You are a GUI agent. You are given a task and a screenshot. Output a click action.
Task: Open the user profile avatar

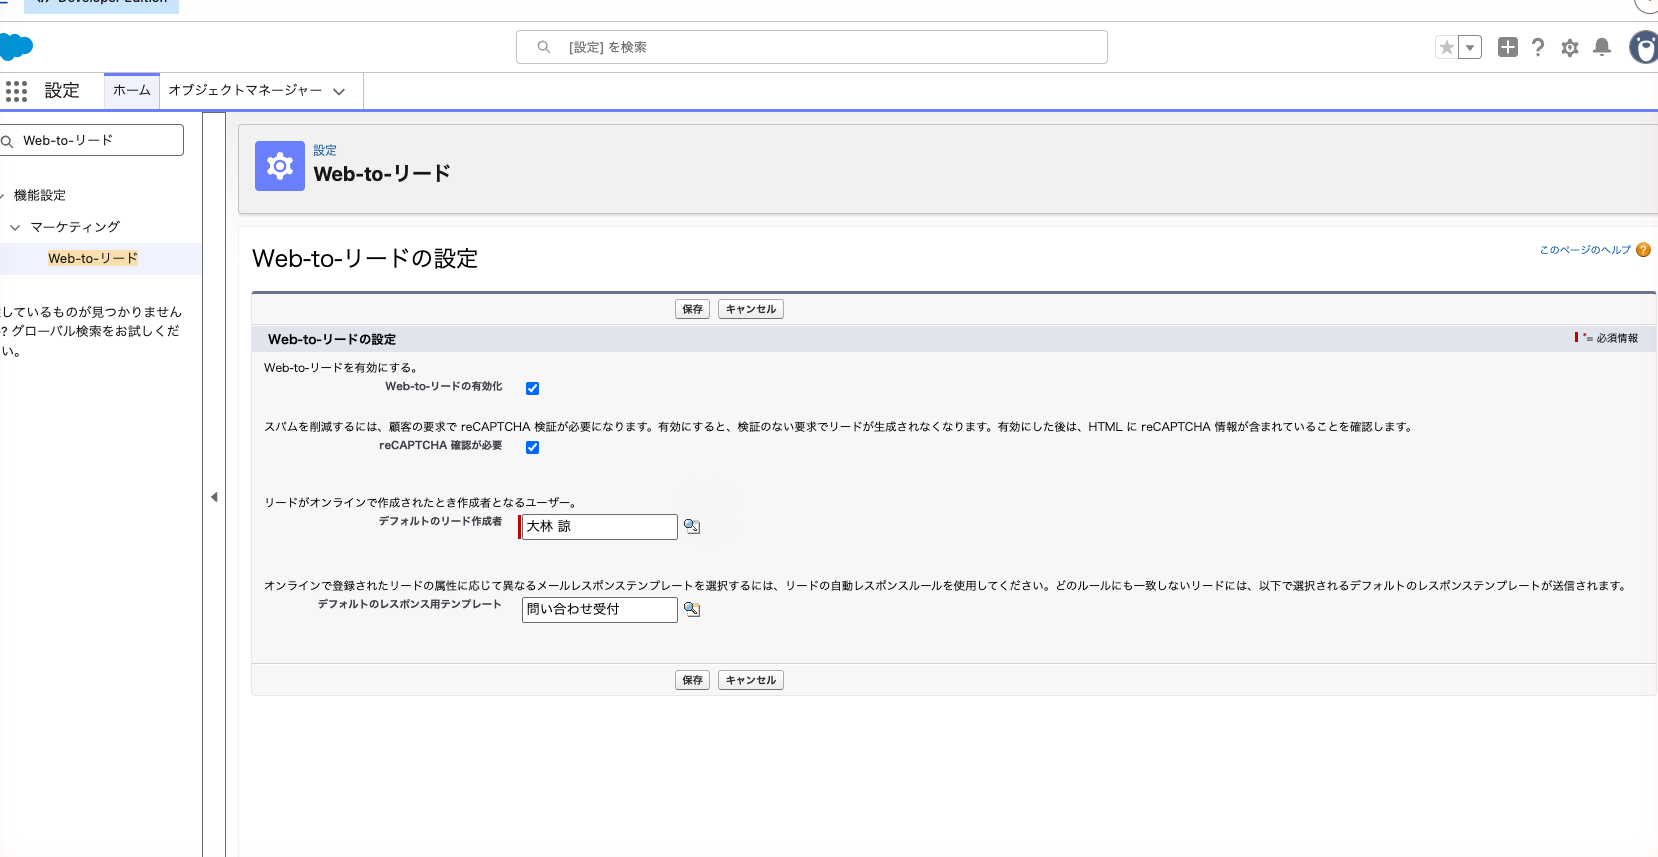click(x=1643, y=47)
